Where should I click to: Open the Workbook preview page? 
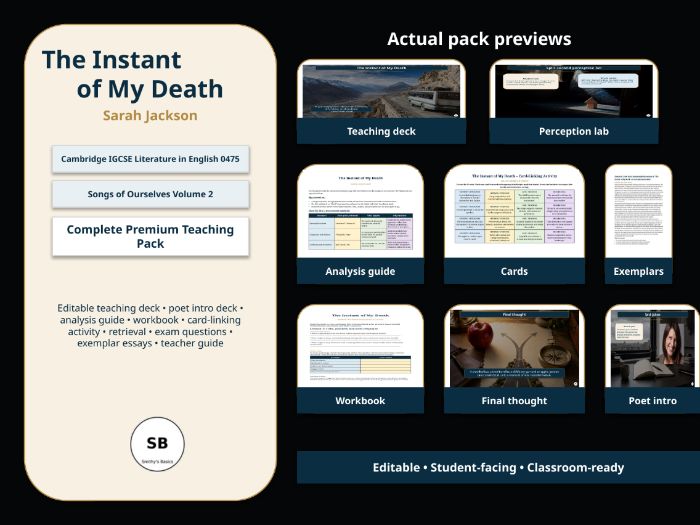point(360,347)
